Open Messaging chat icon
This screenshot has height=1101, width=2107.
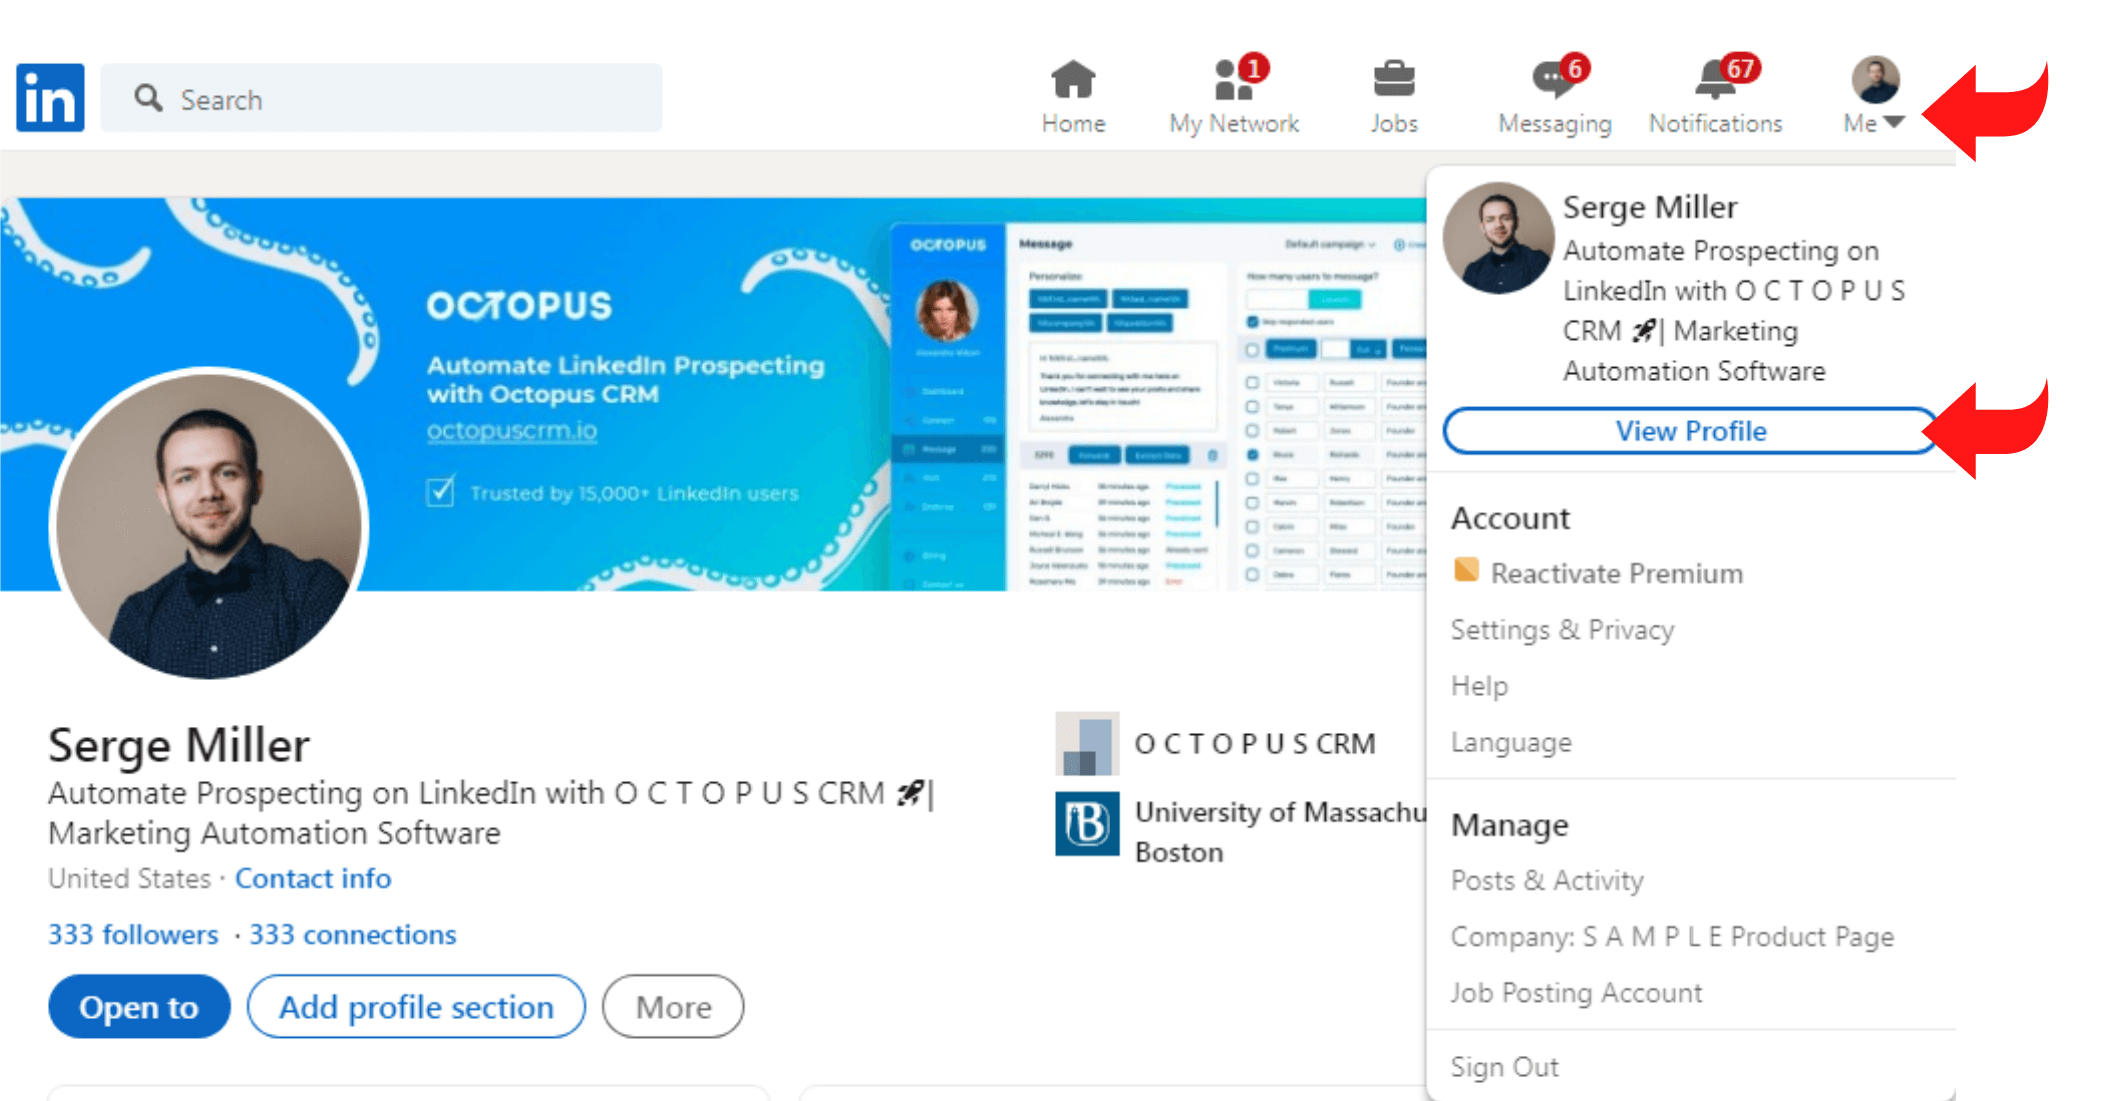click(x=1550, y=81)
